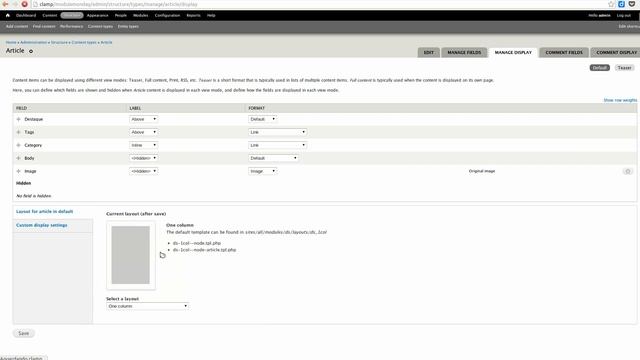Viewport: 640px width, 360px height.
Task: Open Select a layout dropdown
Action: coord(147,306)
